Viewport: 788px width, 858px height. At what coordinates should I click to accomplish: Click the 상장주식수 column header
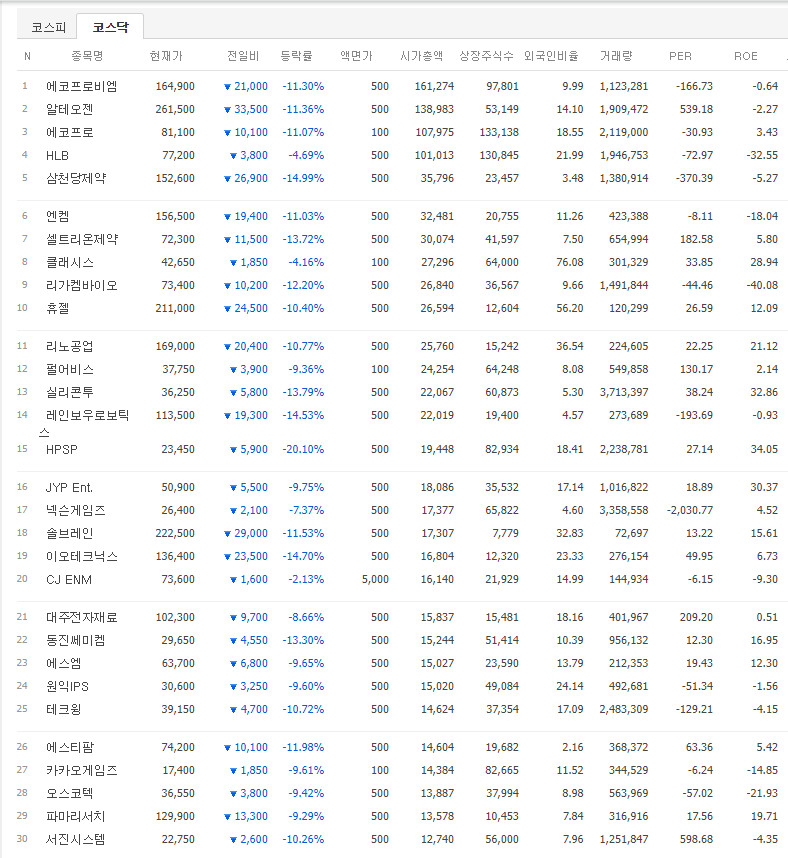486,56
